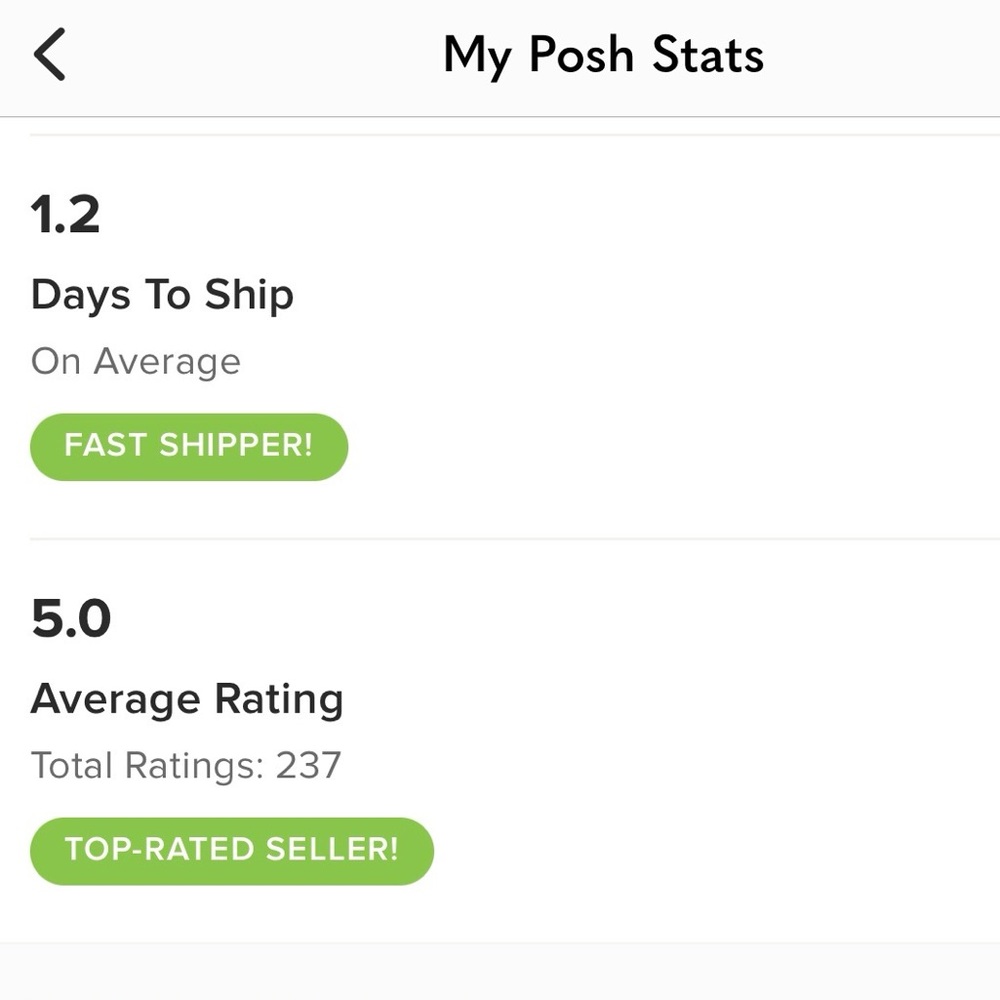This screenshot has width=1000, height=1000.
Task: Click the divider between shipping and rating sections
Action: pos(500,539)
